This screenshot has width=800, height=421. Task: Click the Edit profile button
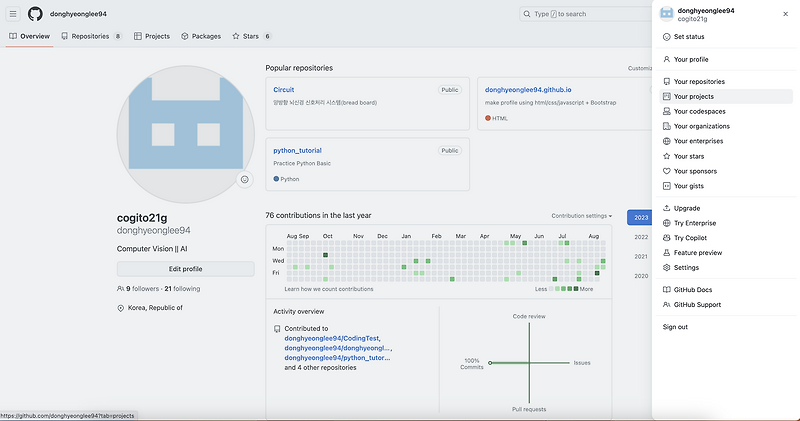186,269
